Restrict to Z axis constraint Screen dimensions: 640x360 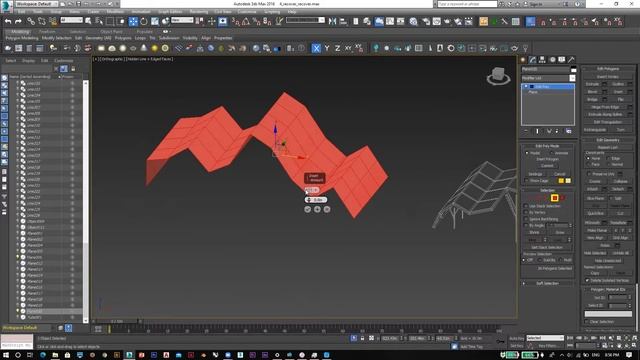tap(338, 48)
